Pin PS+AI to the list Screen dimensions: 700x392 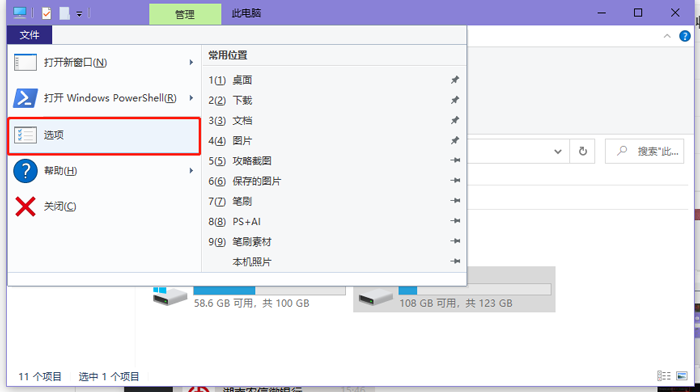pos(455,221)
